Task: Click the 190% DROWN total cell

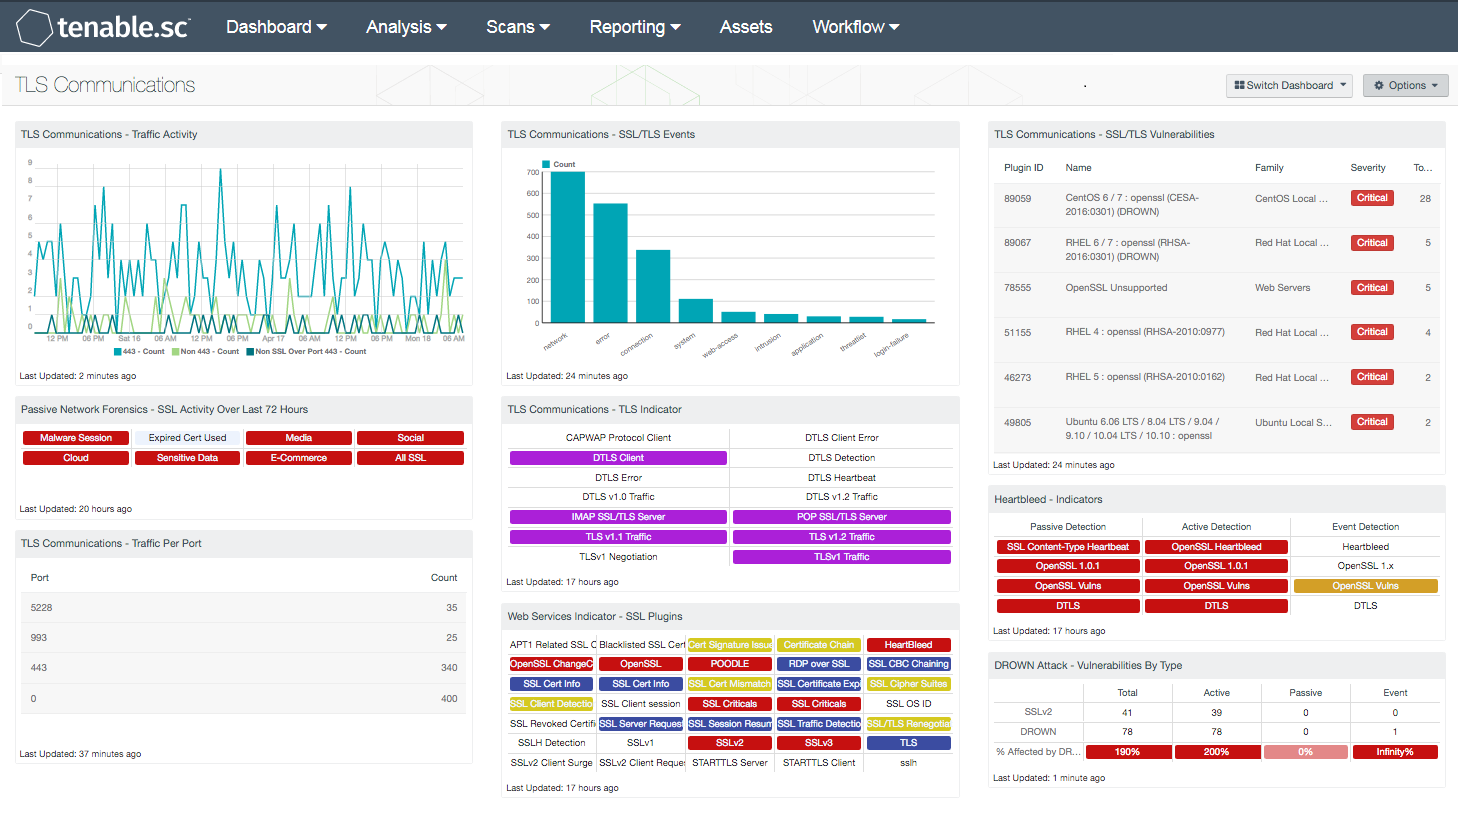Action: click(x=1127, y=752)
